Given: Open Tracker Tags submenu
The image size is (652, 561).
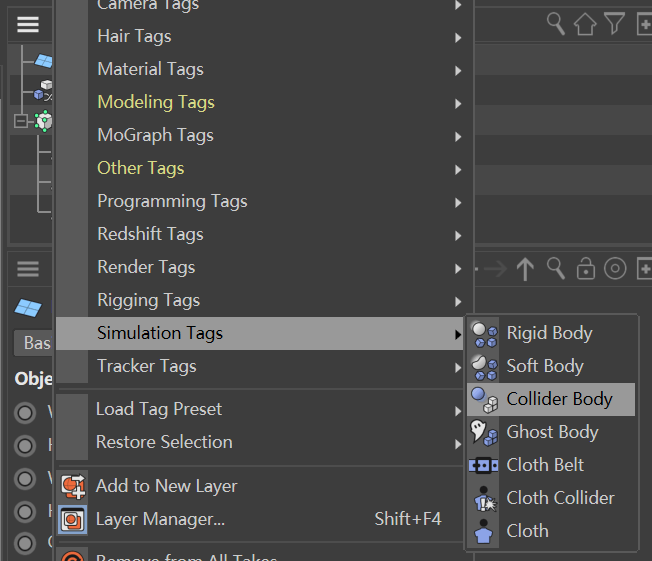Looking at the screenshot, I should (259, 366).
